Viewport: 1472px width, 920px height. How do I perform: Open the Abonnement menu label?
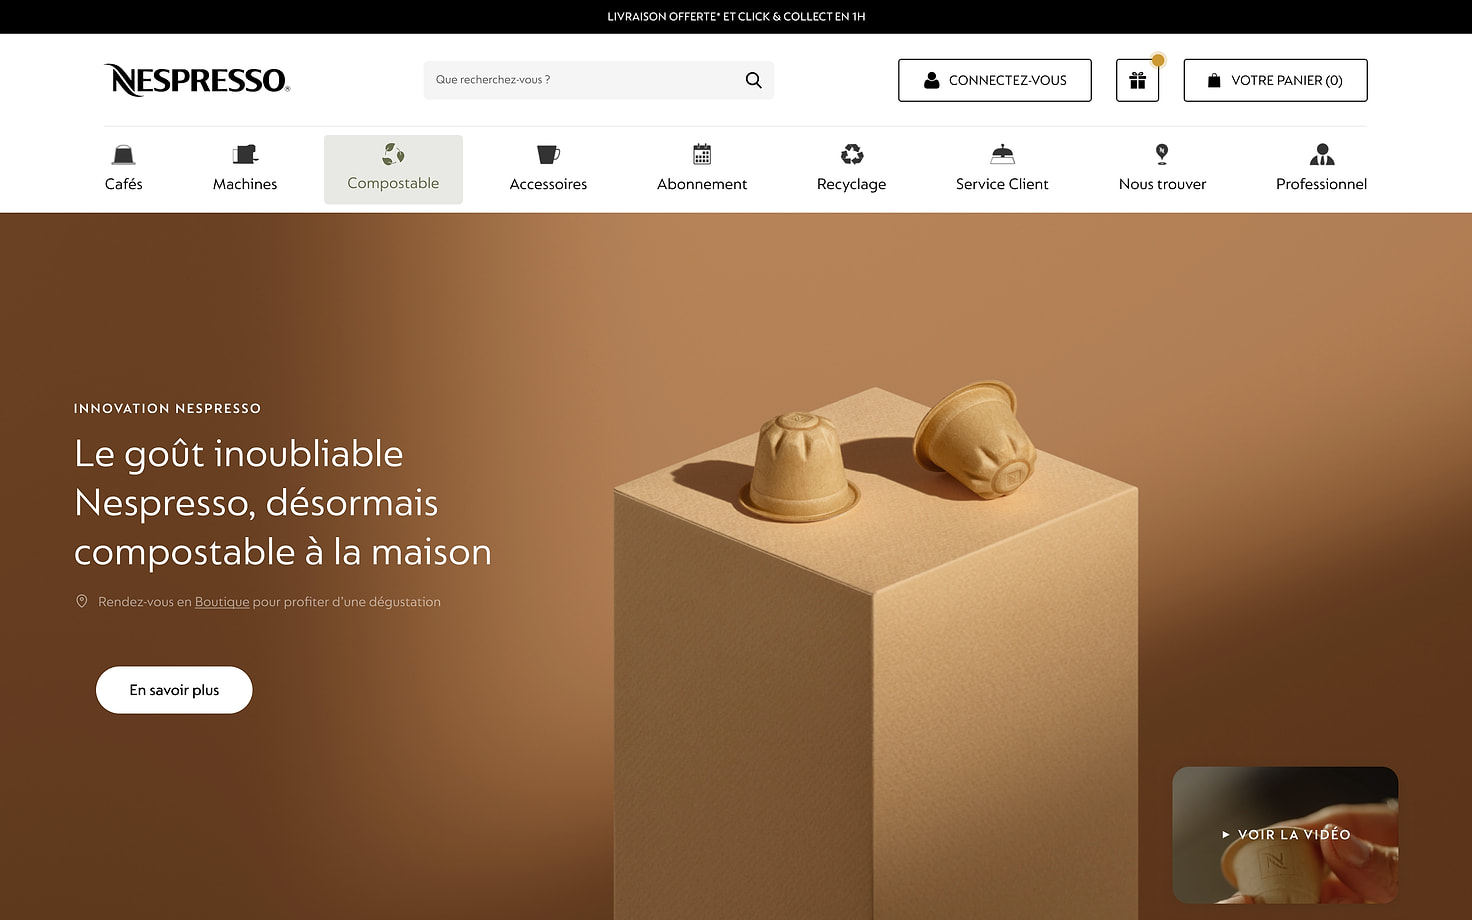[702, 184]
